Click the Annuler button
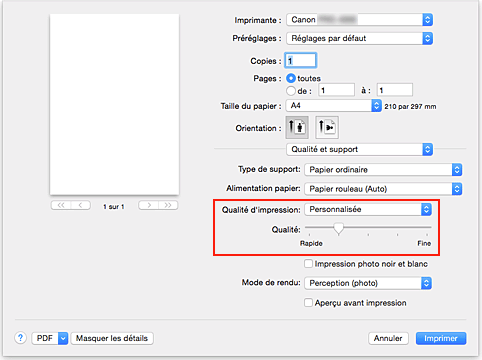The image size is (482, 360). click(x=388, y=338)
